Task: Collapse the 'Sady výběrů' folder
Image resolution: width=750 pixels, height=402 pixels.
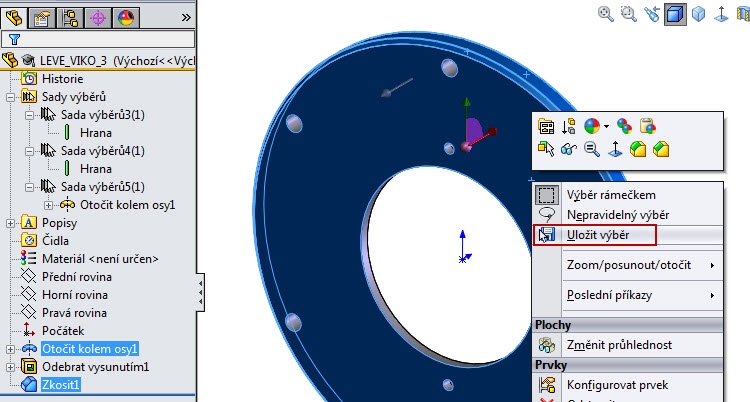Action: click(x=11, y=97)
